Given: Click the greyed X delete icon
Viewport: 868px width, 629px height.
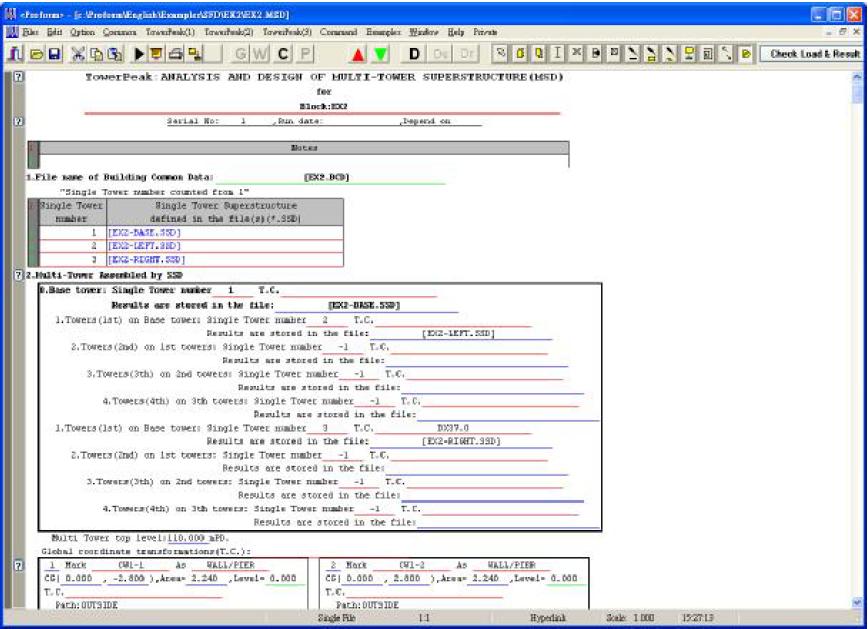Looking at the screenshot, I should [x=576, y=54].
